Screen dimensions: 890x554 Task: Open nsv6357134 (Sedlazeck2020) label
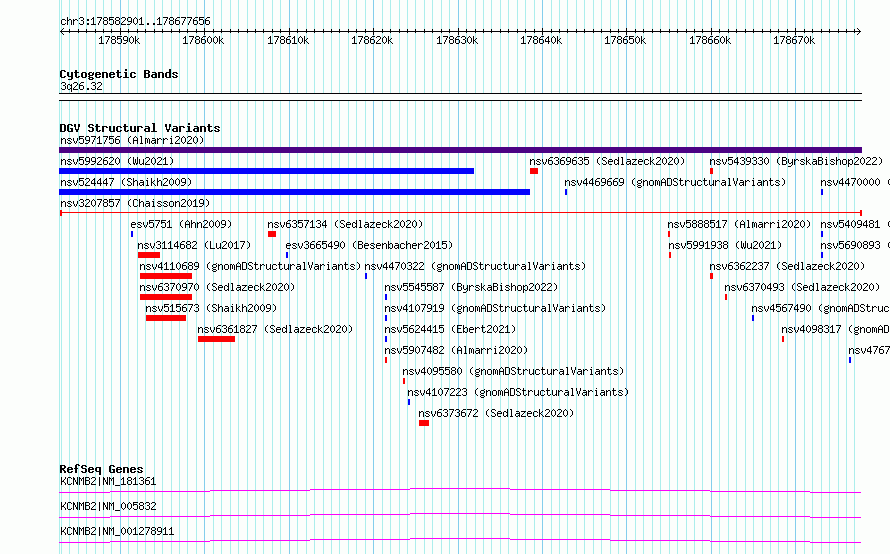tap(345, 224)
